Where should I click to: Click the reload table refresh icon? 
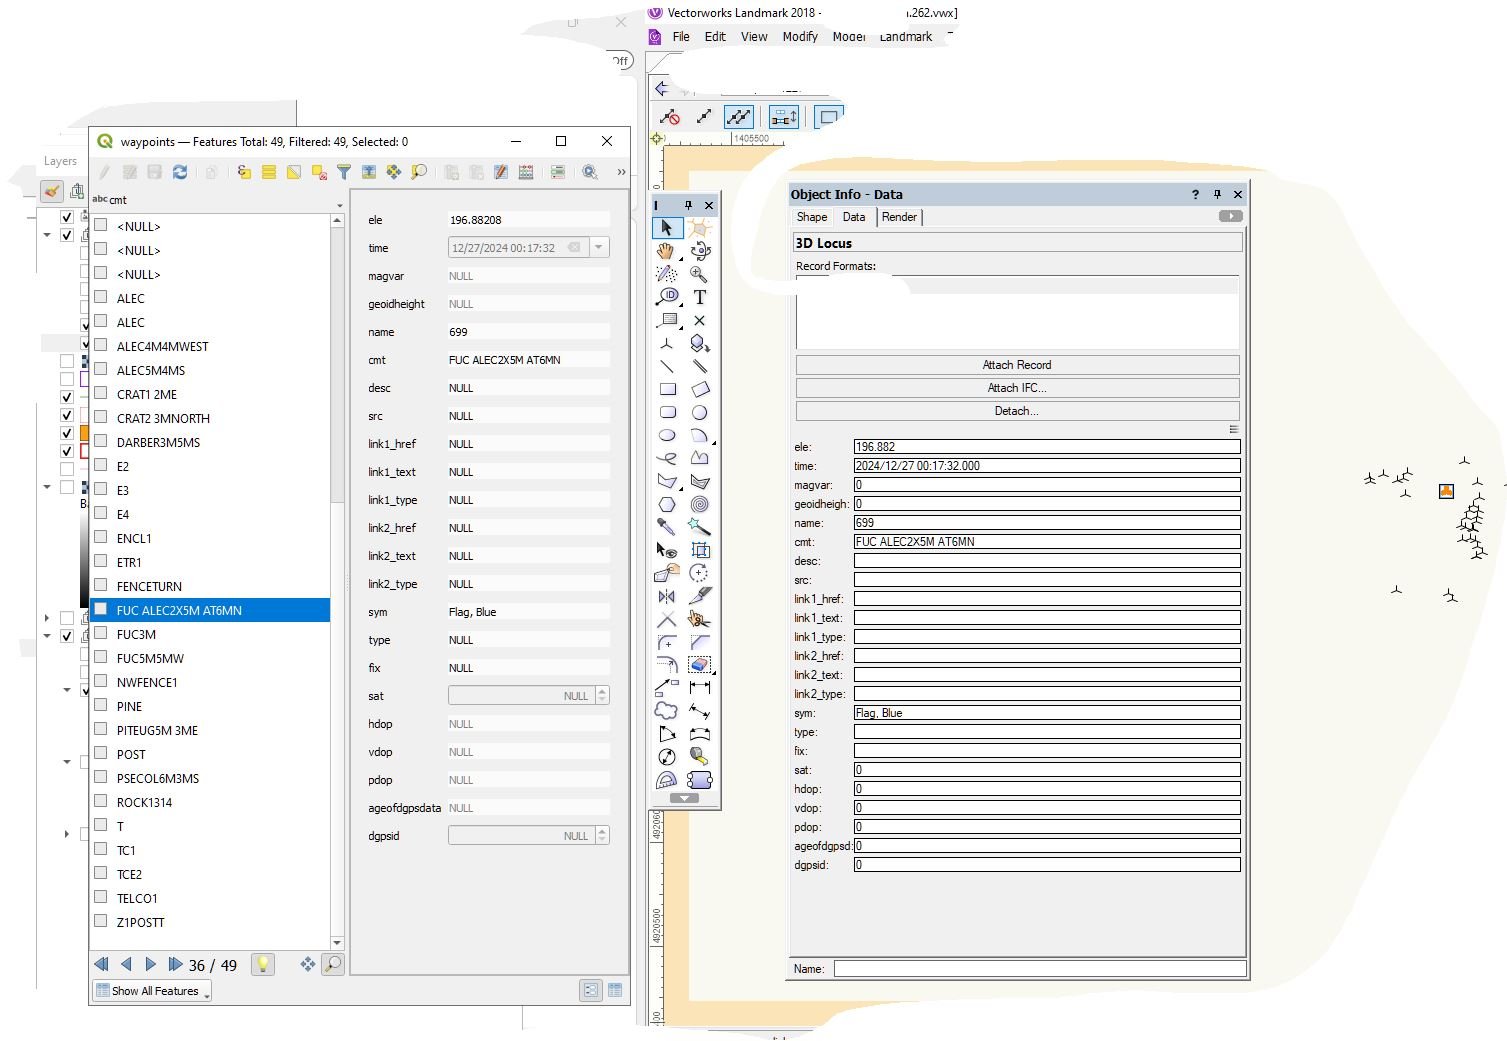(x=180, y=172)
